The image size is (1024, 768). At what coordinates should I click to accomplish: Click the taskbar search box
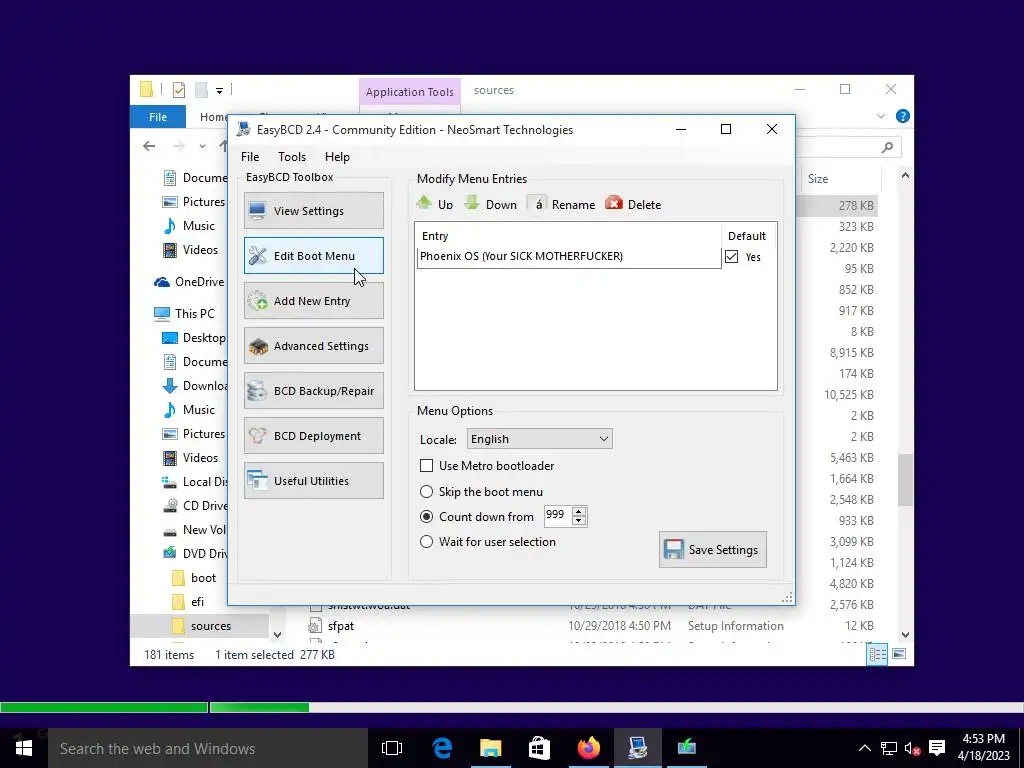(x=208, y=748)
